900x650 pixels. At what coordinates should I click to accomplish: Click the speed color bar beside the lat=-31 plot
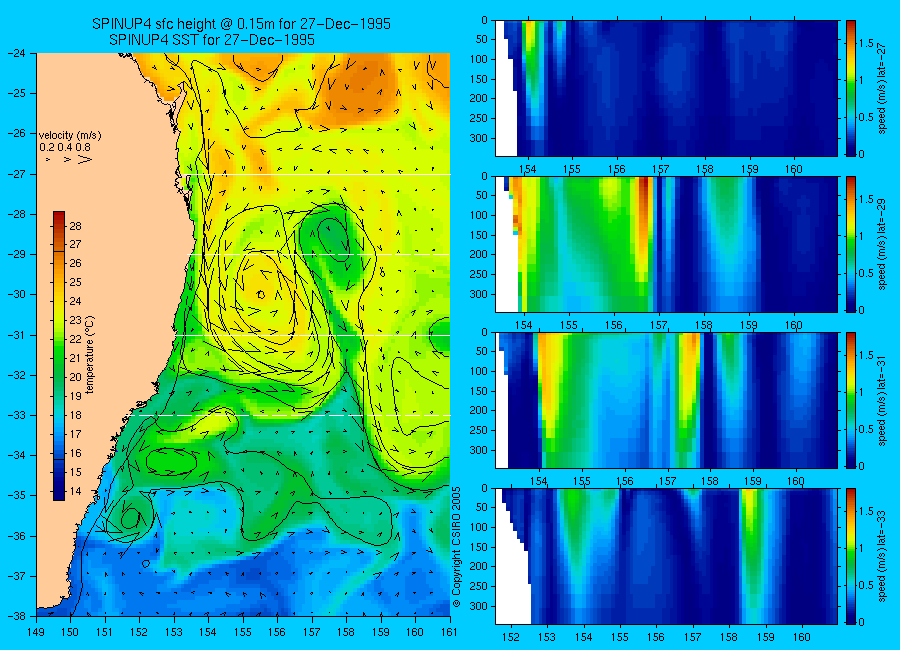(851, 400)
